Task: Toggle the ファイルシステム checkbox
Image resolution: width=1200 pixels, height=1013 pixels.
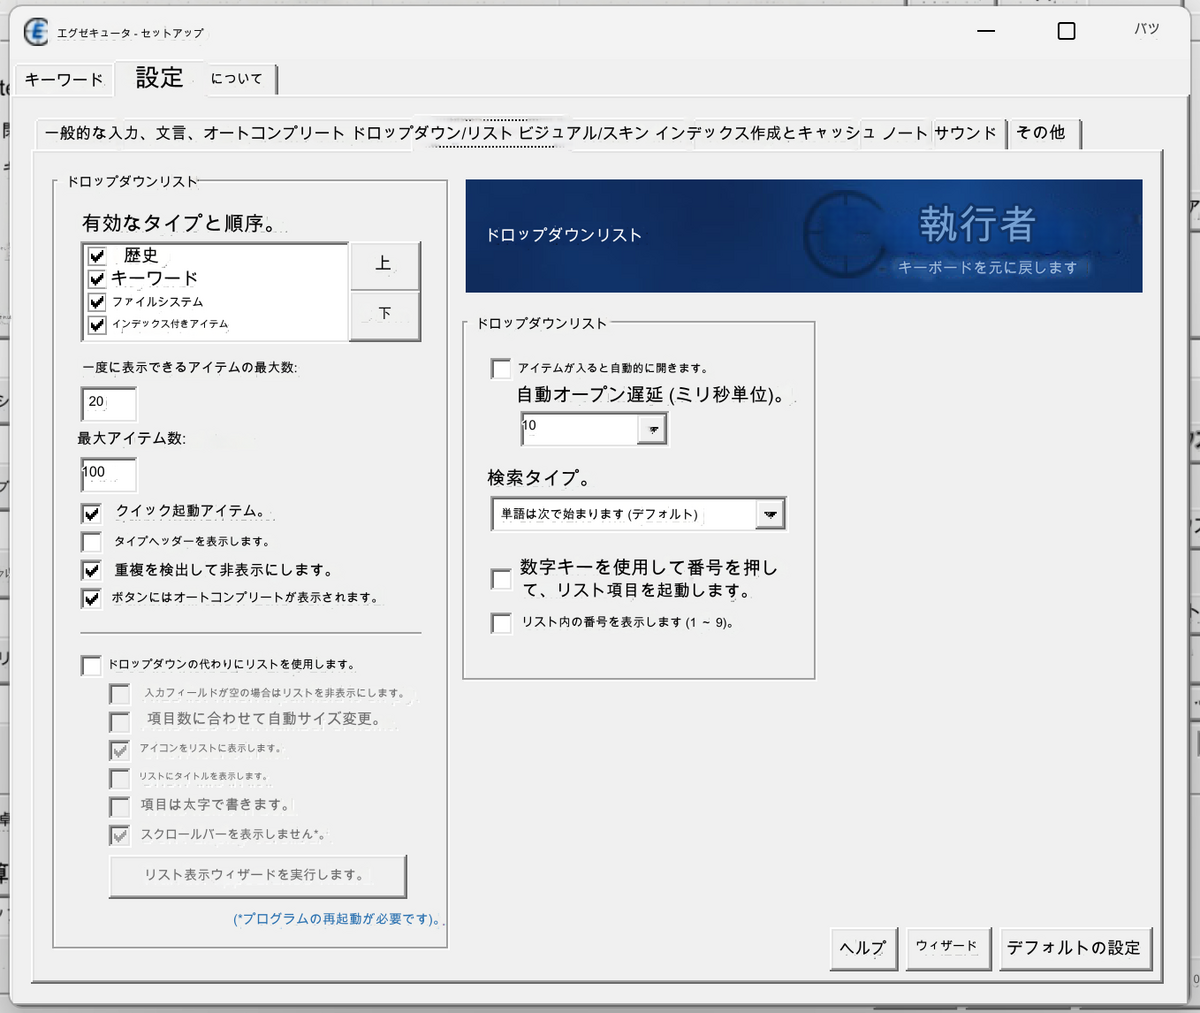Action: (x=97, y=302)
